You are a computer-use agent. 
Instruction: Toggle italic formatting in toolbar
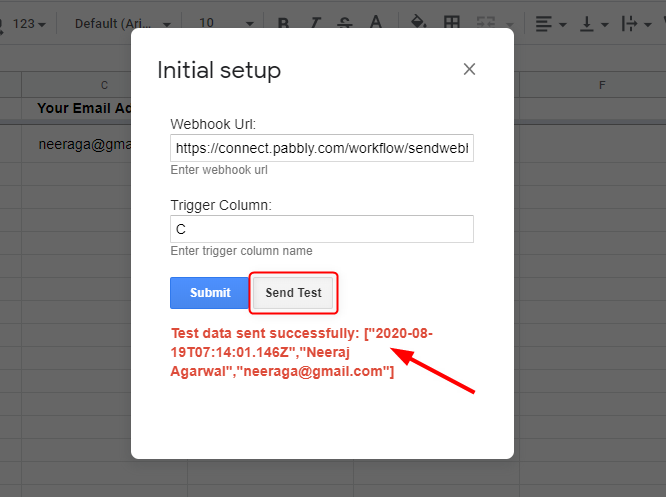pos(314,23)
